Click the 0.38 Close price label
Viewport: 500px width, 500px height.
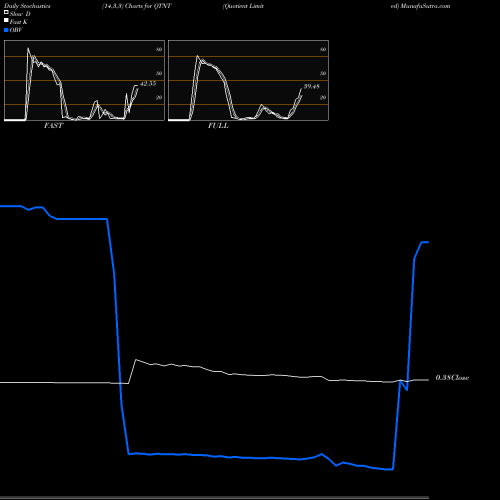click(452, 378)
